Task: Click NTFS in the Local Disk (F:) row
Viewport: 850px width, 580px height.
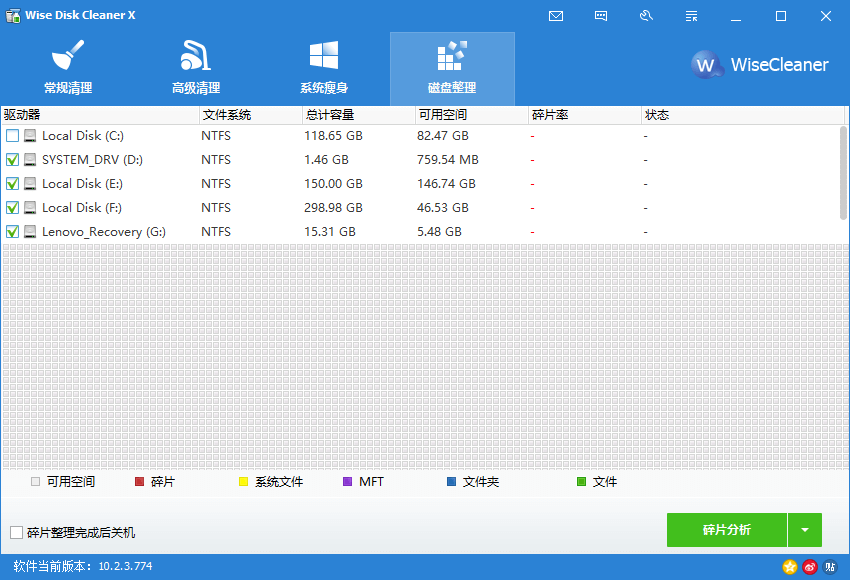Action: (216, 208)
